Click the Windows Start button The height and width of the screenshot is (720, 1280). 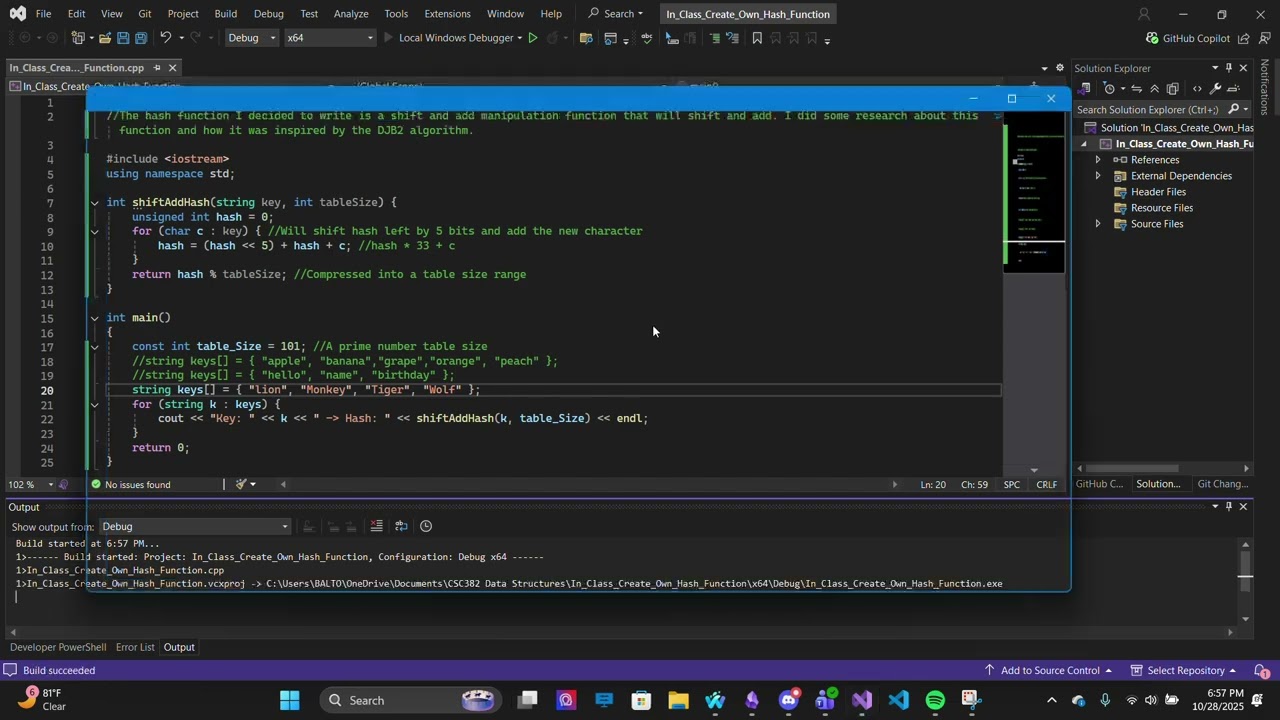coord(290,700)
